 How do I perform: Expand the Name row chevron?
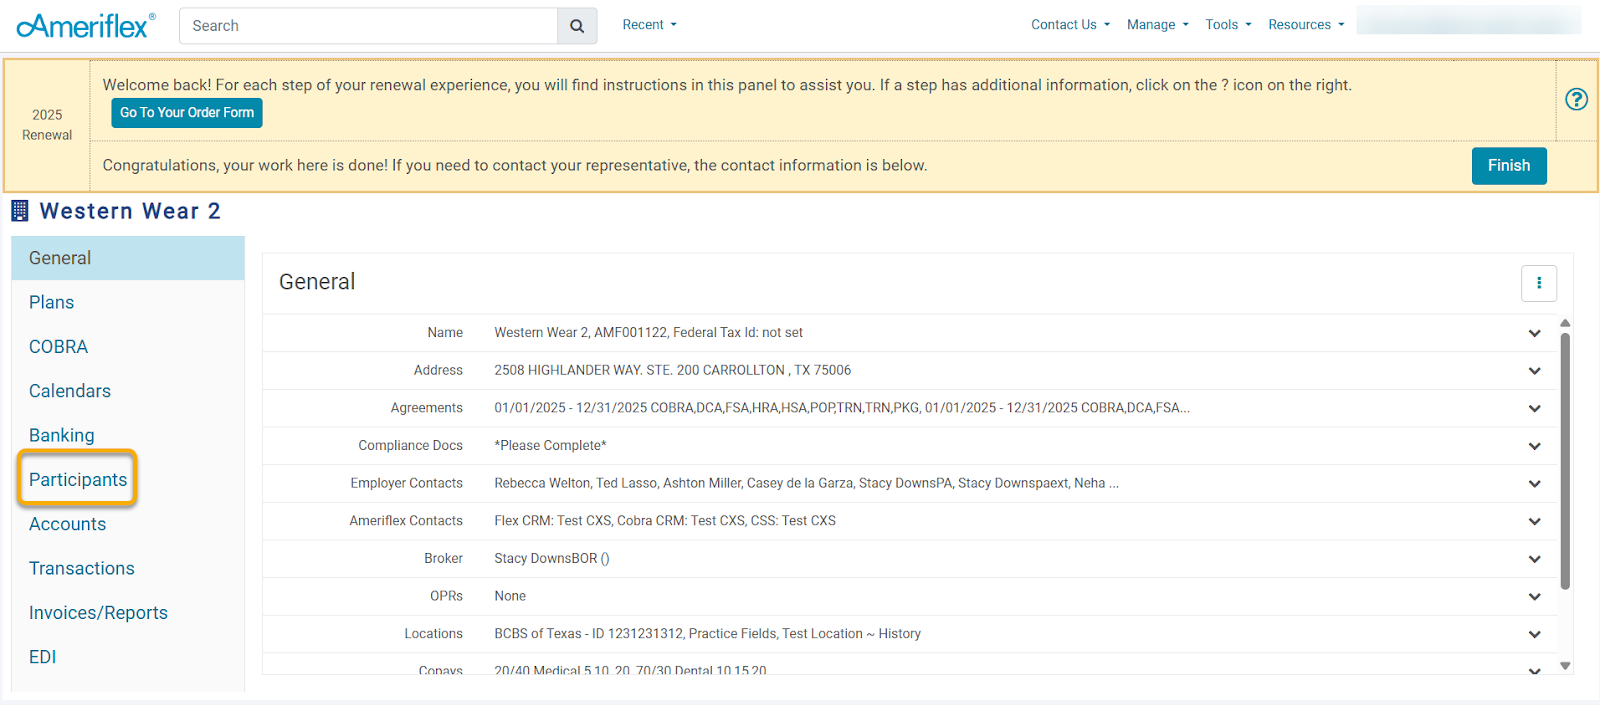point(1534,333)
